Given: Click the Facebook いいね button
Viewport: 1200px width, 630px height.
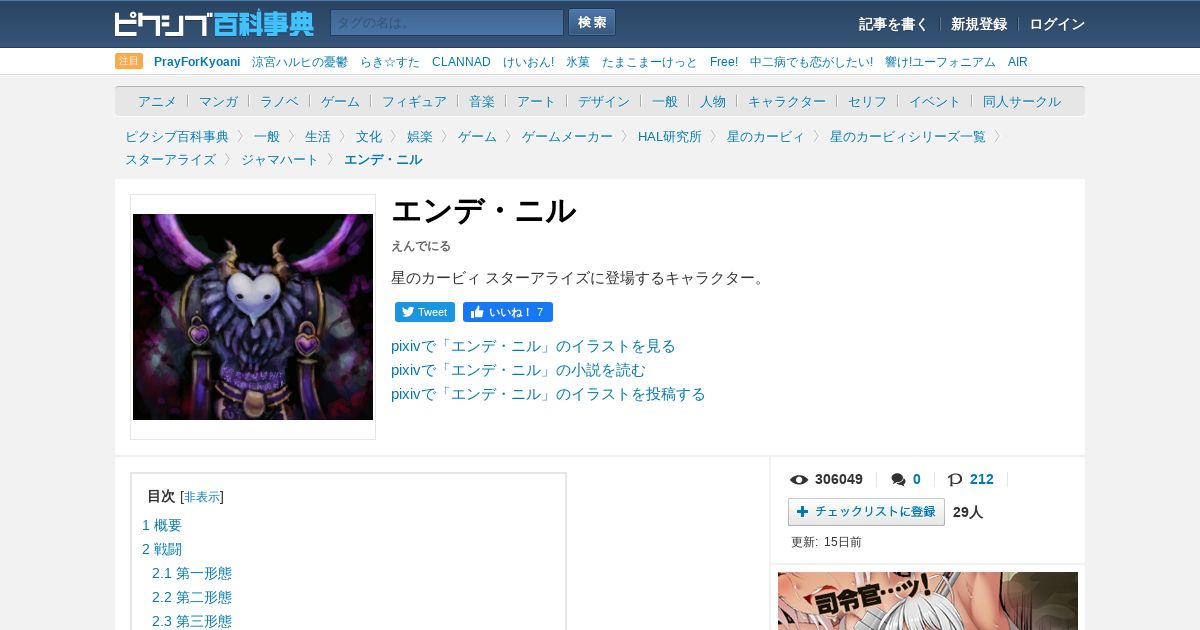Looking at the screenshot, I should click(x=508, y=312).
